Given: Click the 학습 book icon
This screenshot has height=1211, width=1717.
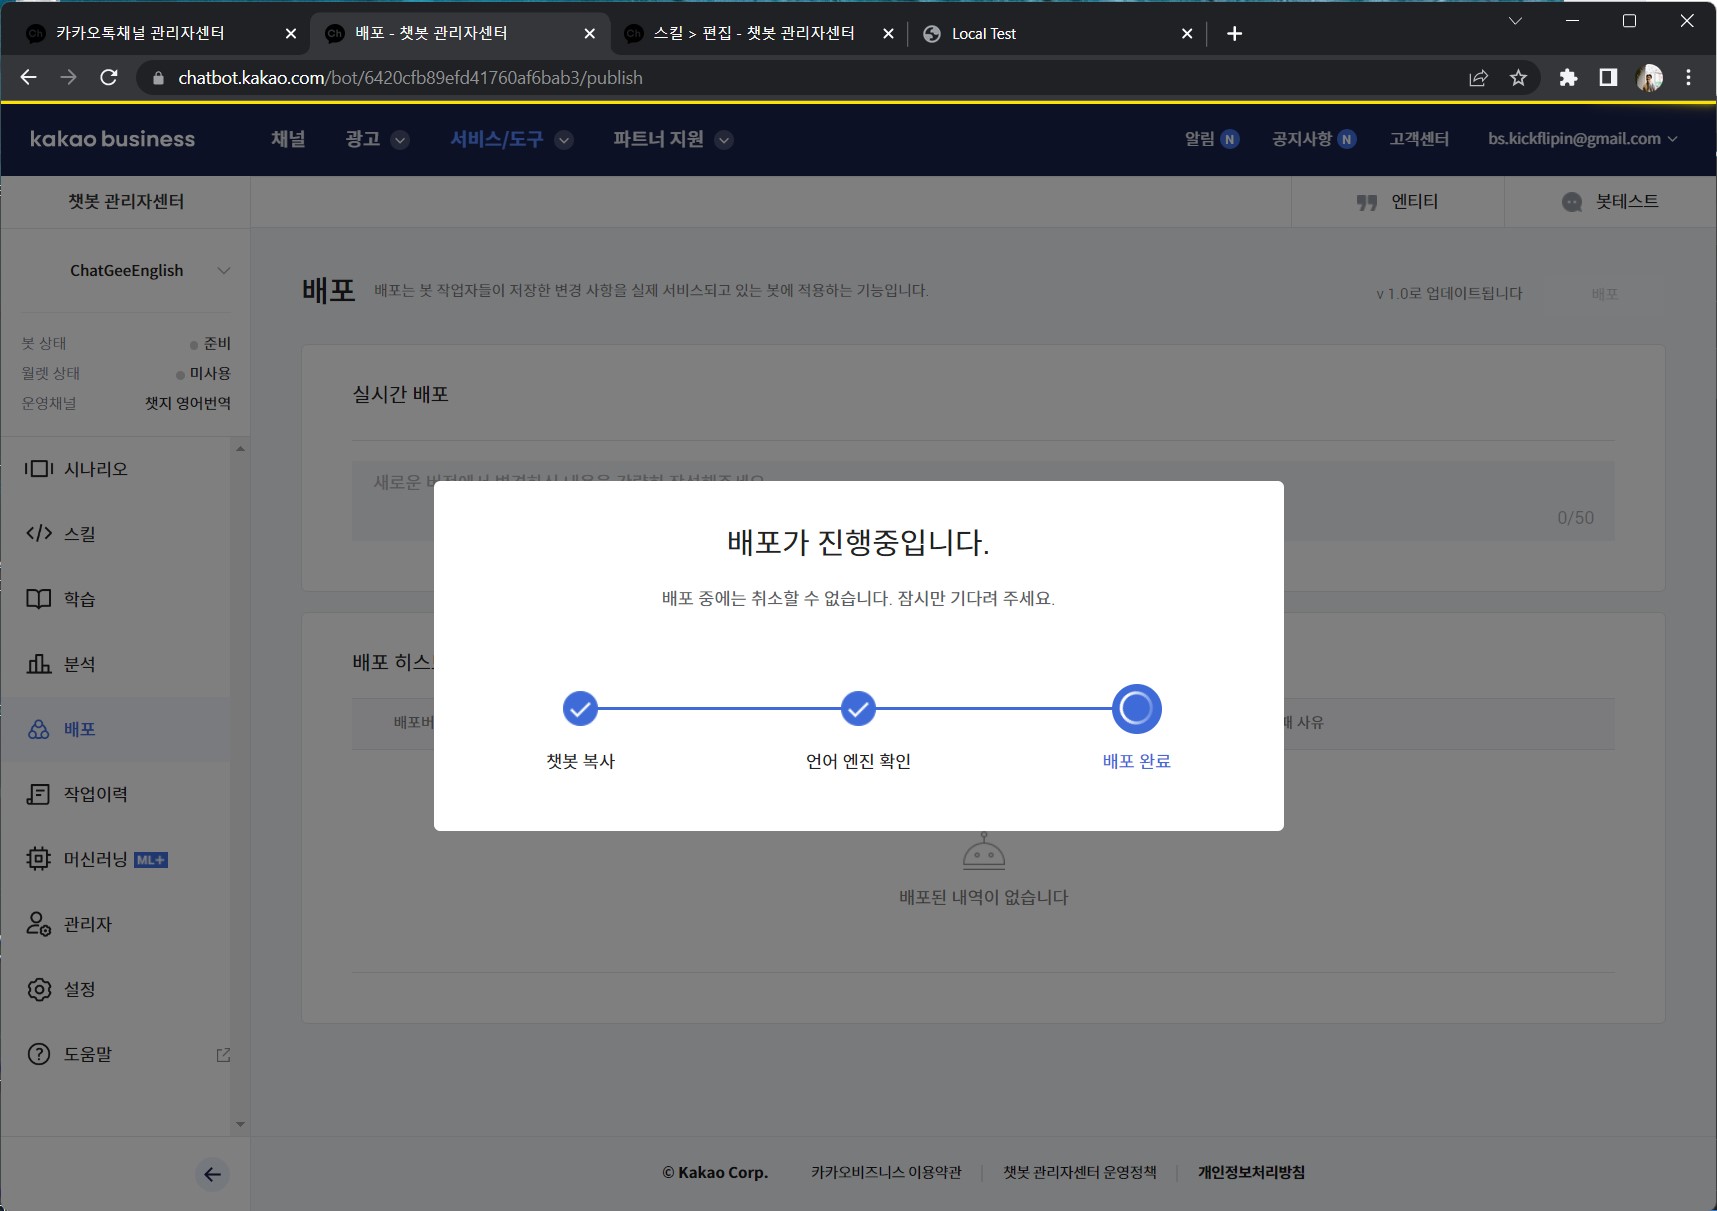Looking at the screenshot, I should 39,599.
